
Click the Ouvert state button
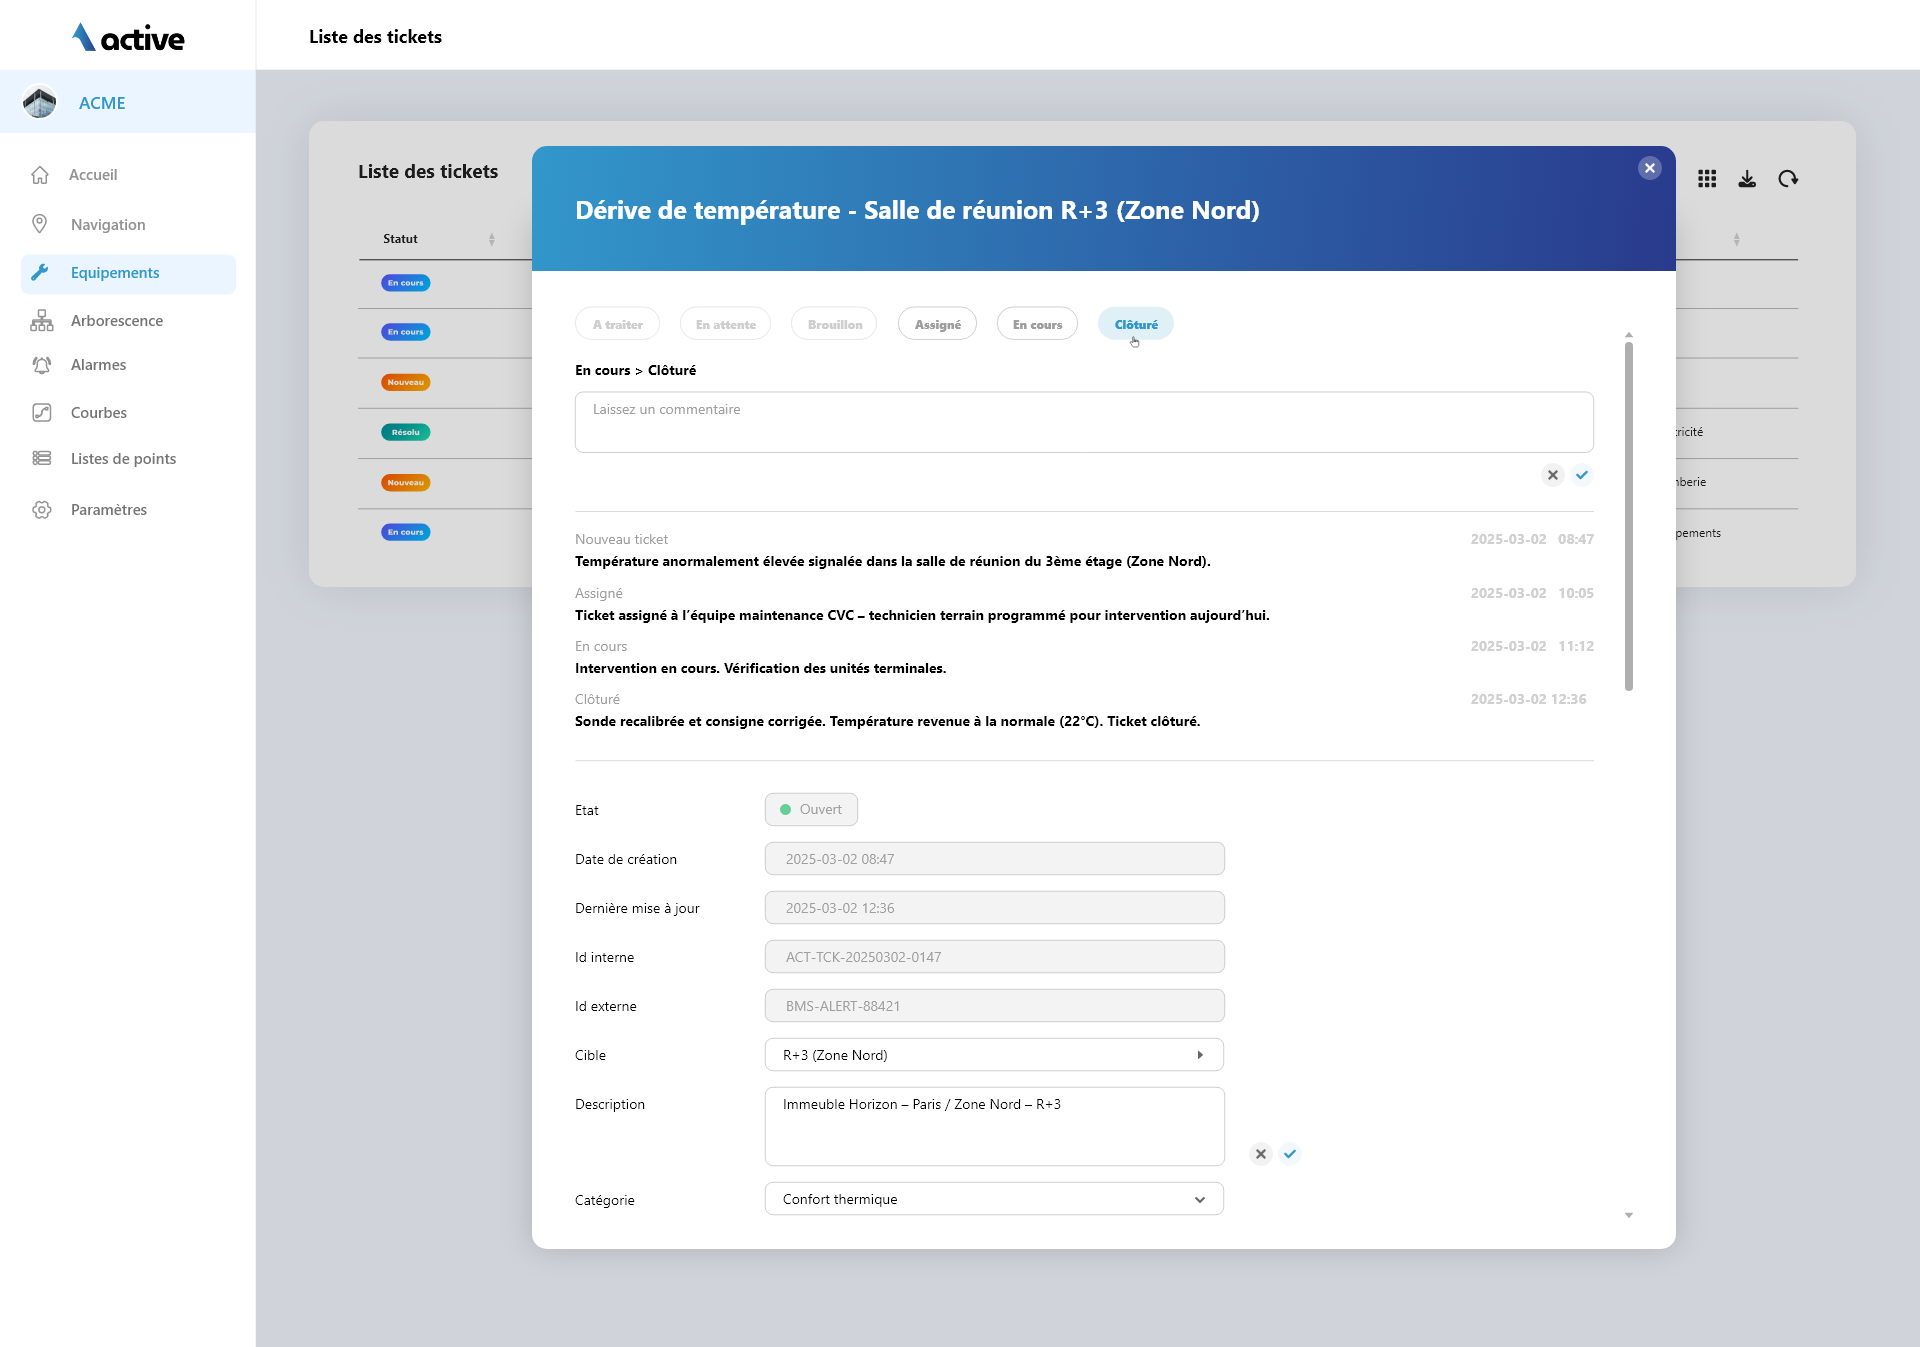coord(811,810)
